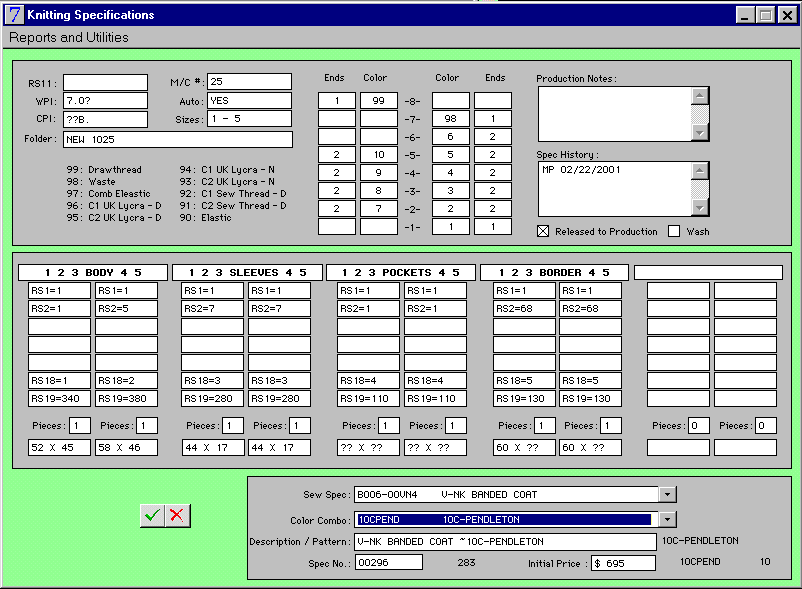Maximize the Knitting Specifications window
The width and height of the screenshot is (802, 589).
(766, 15)
